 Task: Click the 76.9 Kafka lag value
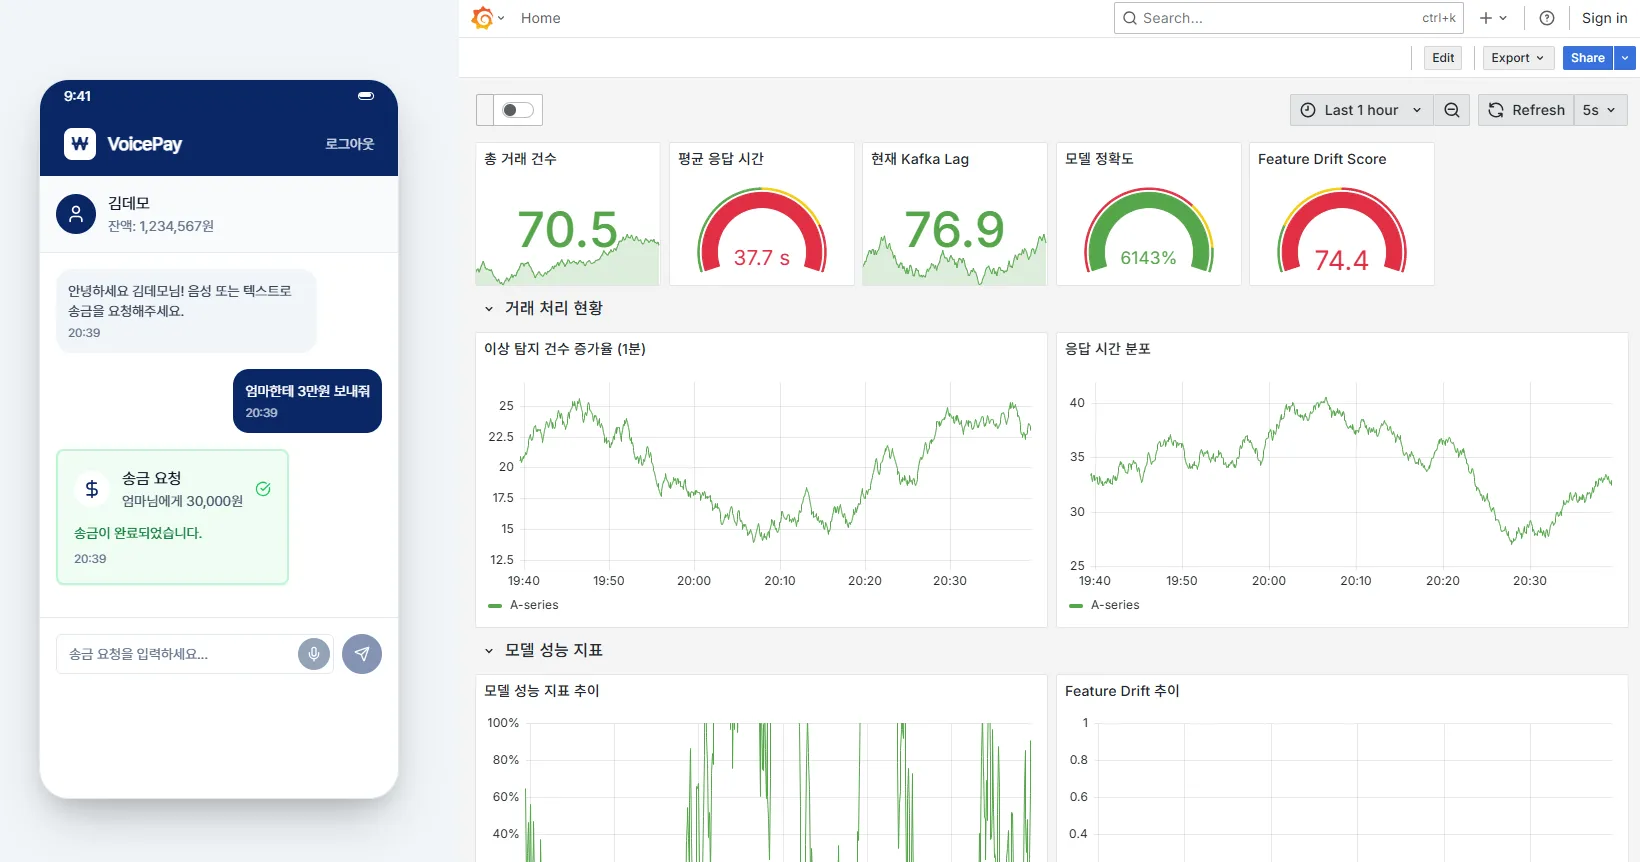(954, 230)
